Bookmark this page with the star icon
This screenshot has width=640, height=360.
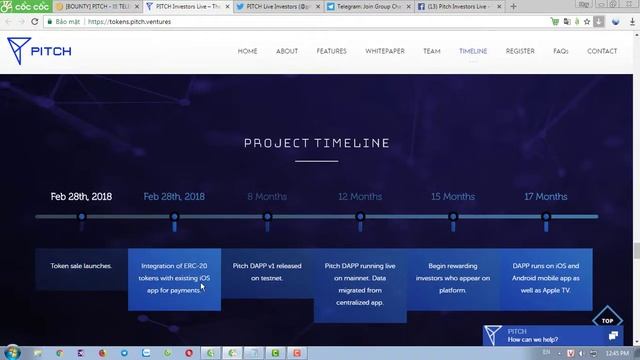pos(587,22)
